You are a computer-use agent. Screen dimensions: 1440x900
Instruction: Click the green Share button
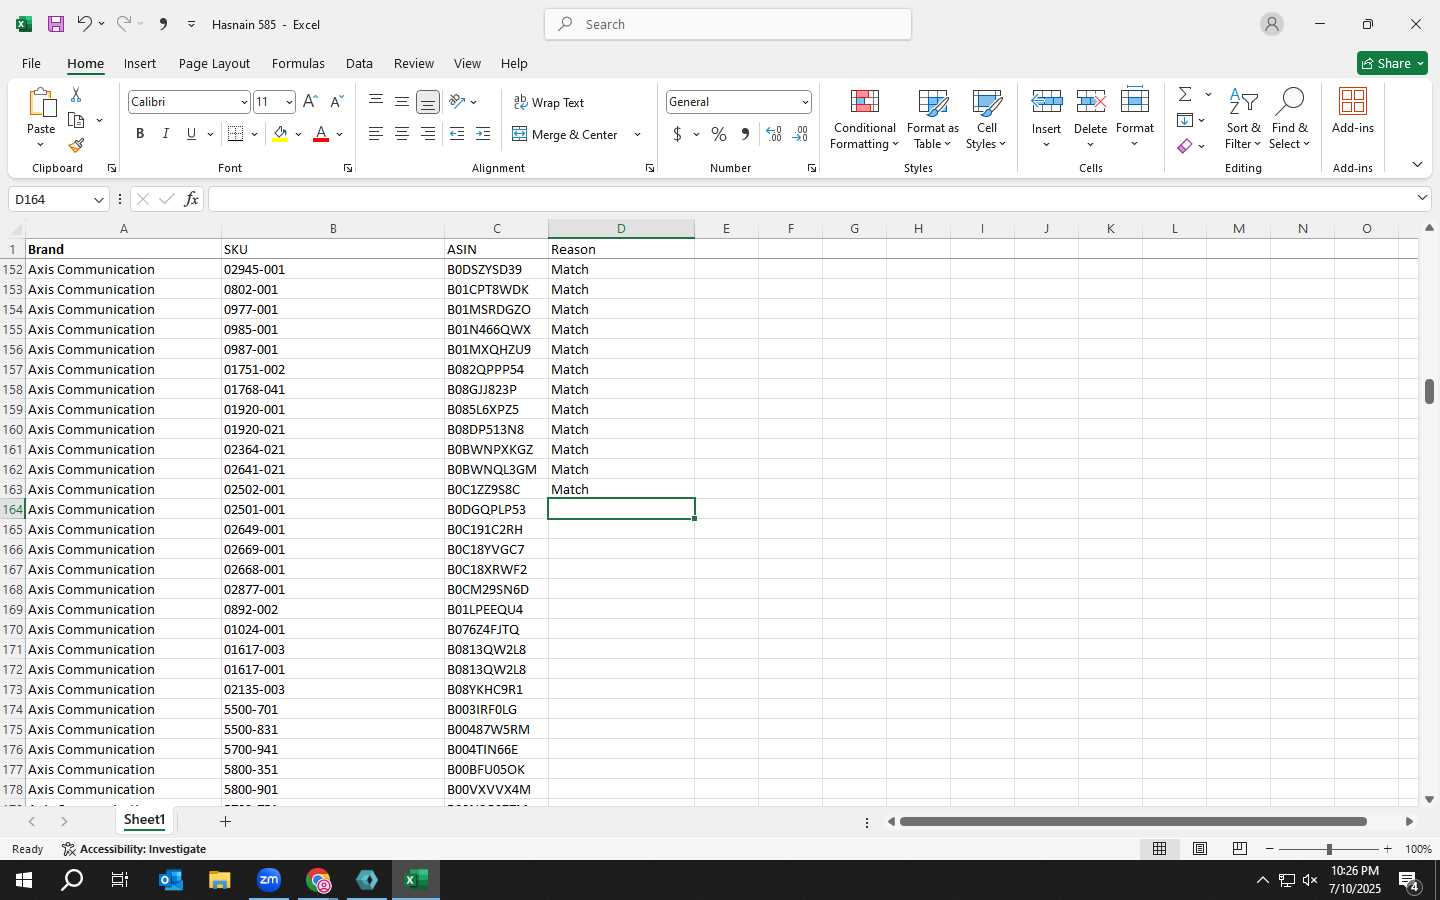1392,63
